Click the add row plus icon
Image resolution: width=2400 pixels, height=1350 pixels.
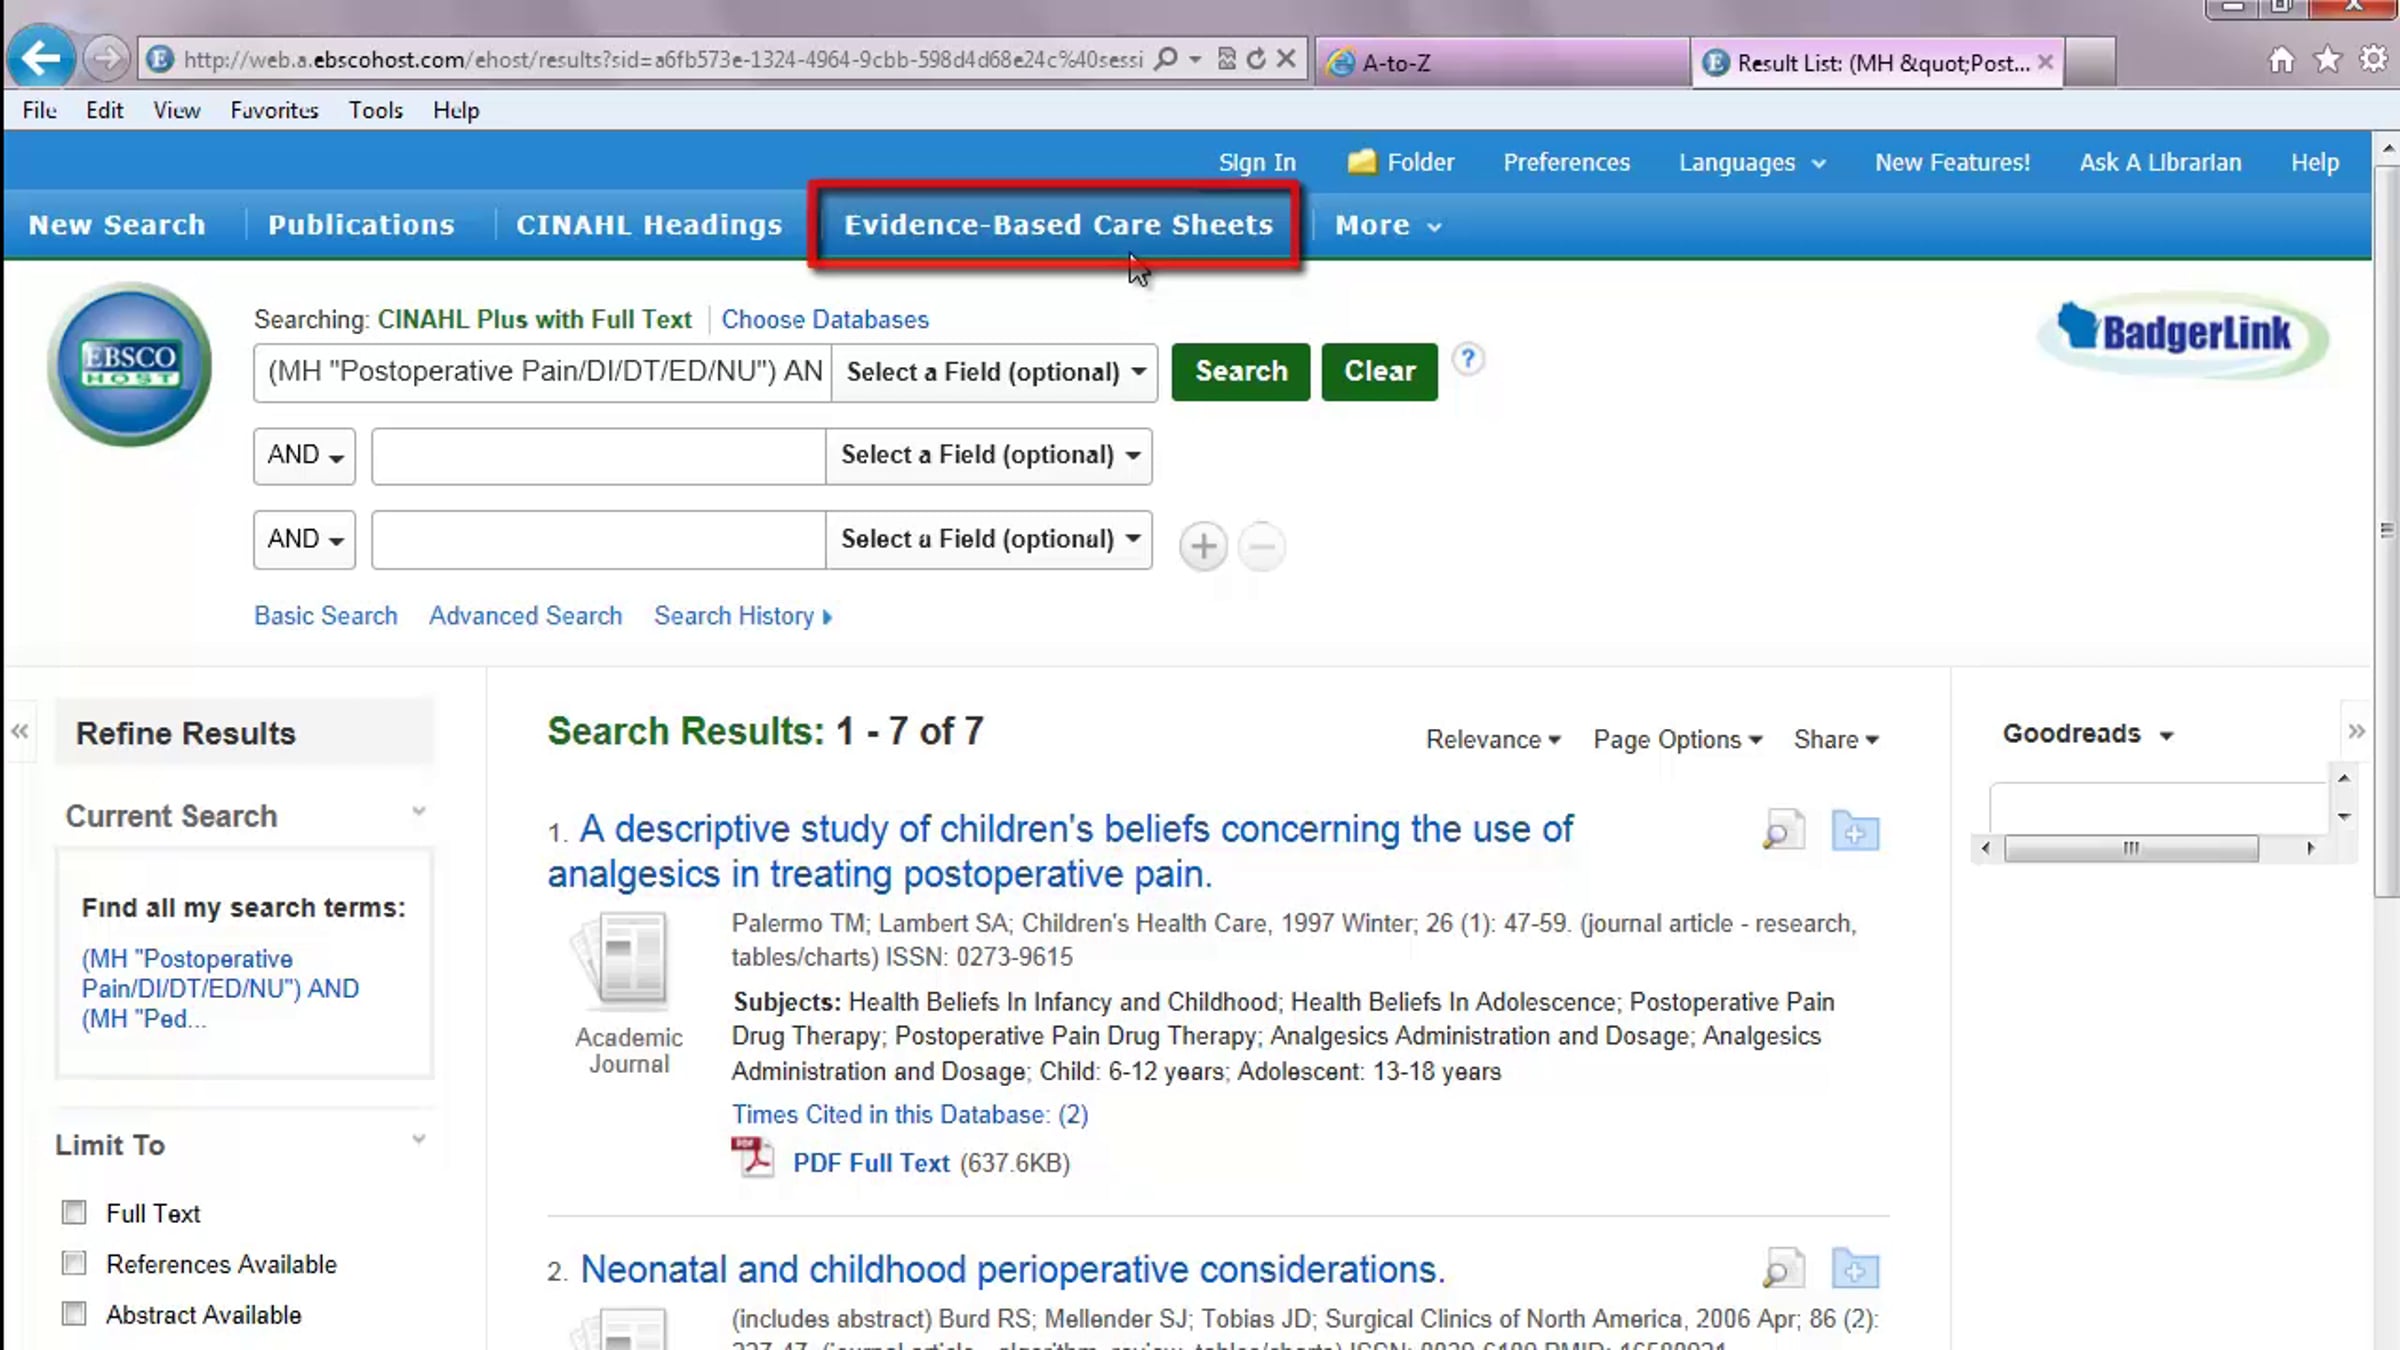pos(1203,546)
